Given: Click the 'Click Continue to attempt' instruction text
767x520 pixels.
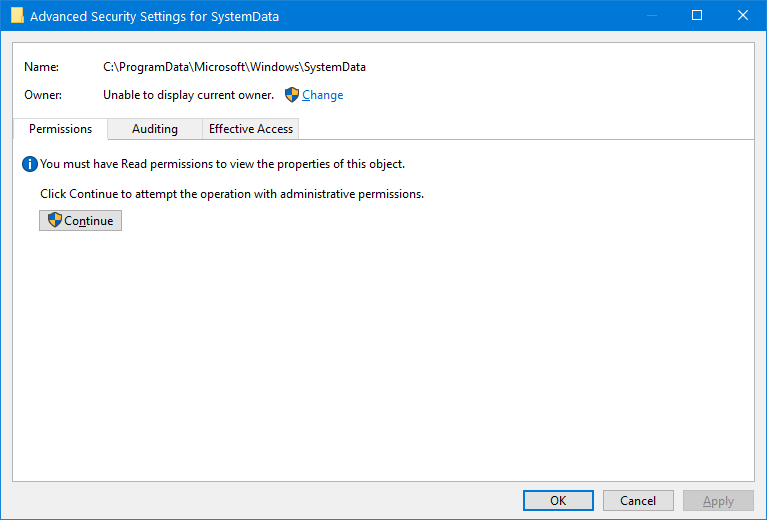Looking at the screenshot, I should pos(232,194).
